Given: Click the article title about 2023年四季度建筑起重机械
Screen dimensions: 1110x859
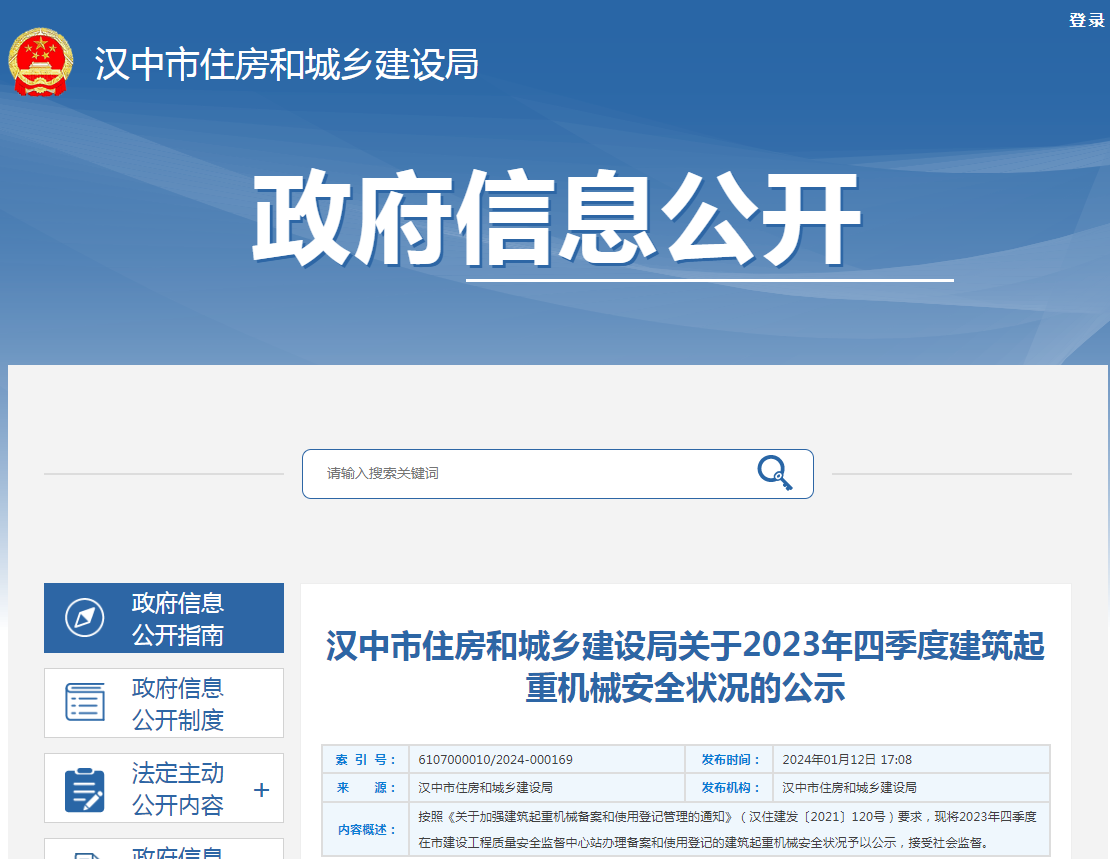Looking at the screenshot, I should point(685,666).
